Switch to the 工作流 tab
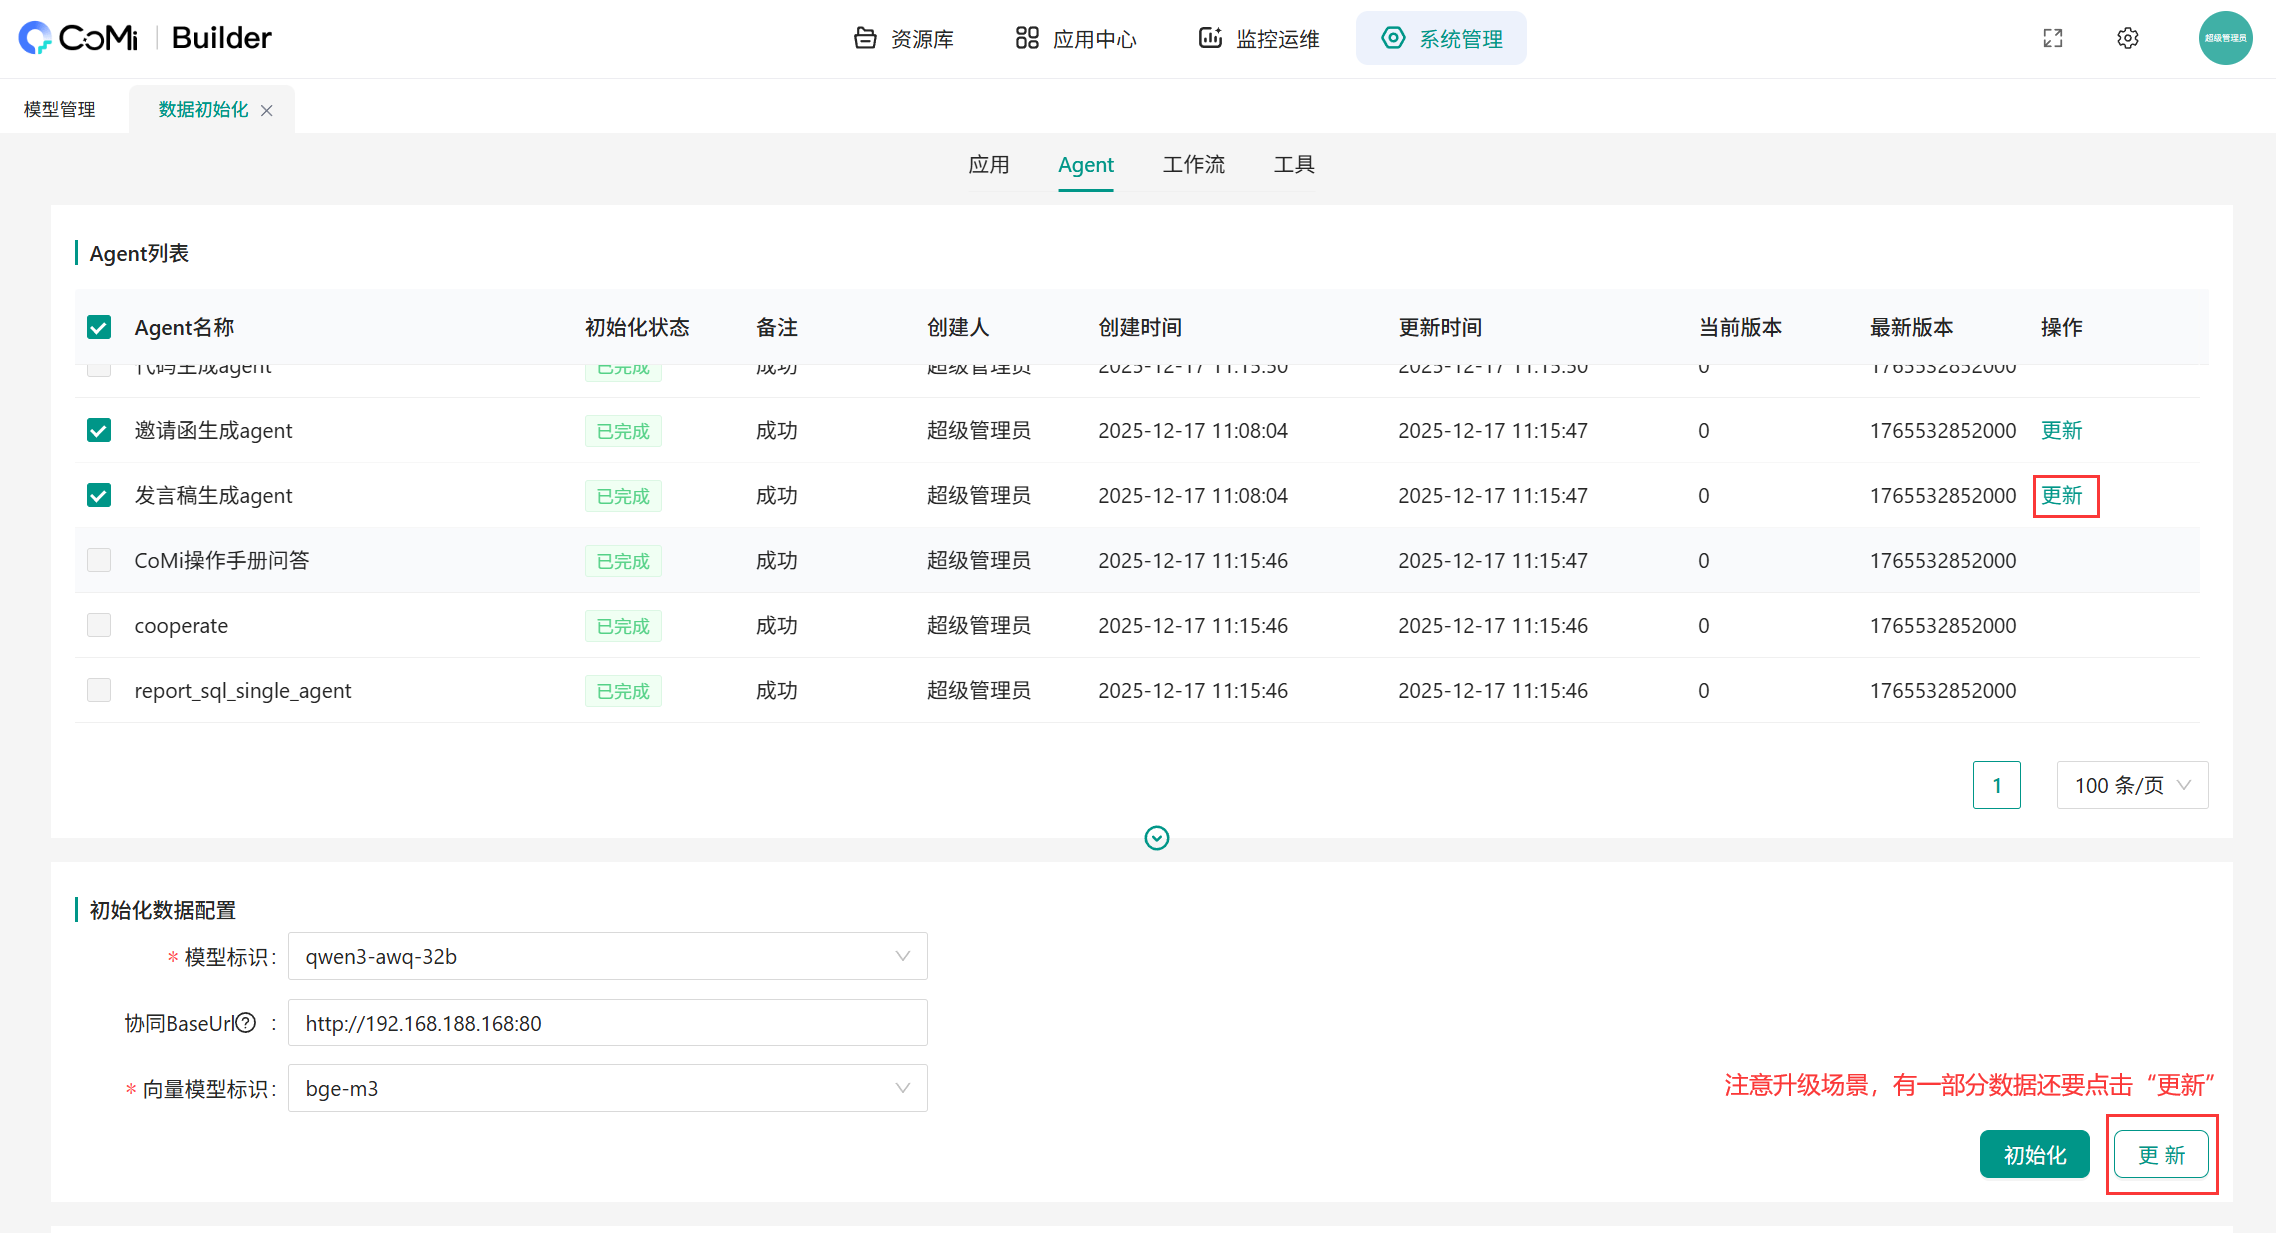Viewport: 2276px width, 1233px height. coord(1193,165)
